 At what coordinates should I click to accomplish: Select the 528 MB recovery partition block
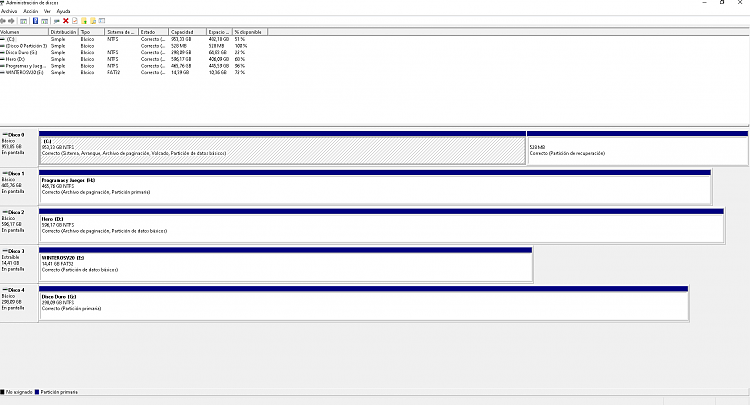(x=637, y=148)
